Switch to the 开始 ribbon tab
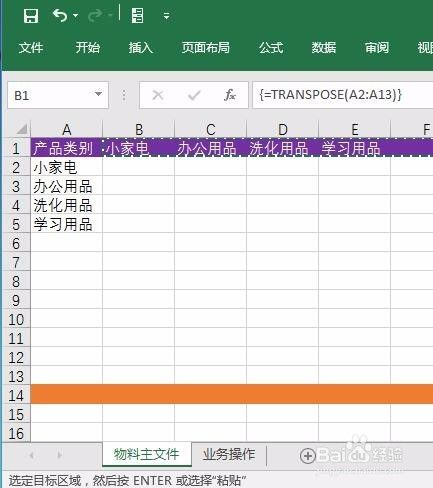Screen dimensions: 433x488 click(x=88, y=47)
